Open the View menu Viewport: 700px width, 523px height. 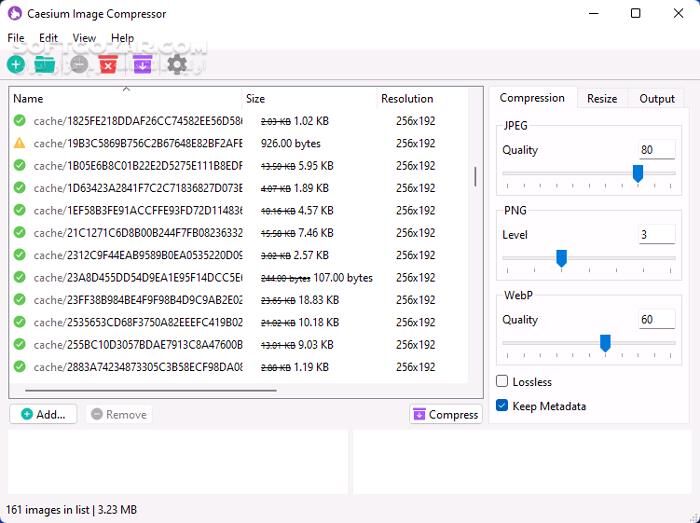pos(84,38)
